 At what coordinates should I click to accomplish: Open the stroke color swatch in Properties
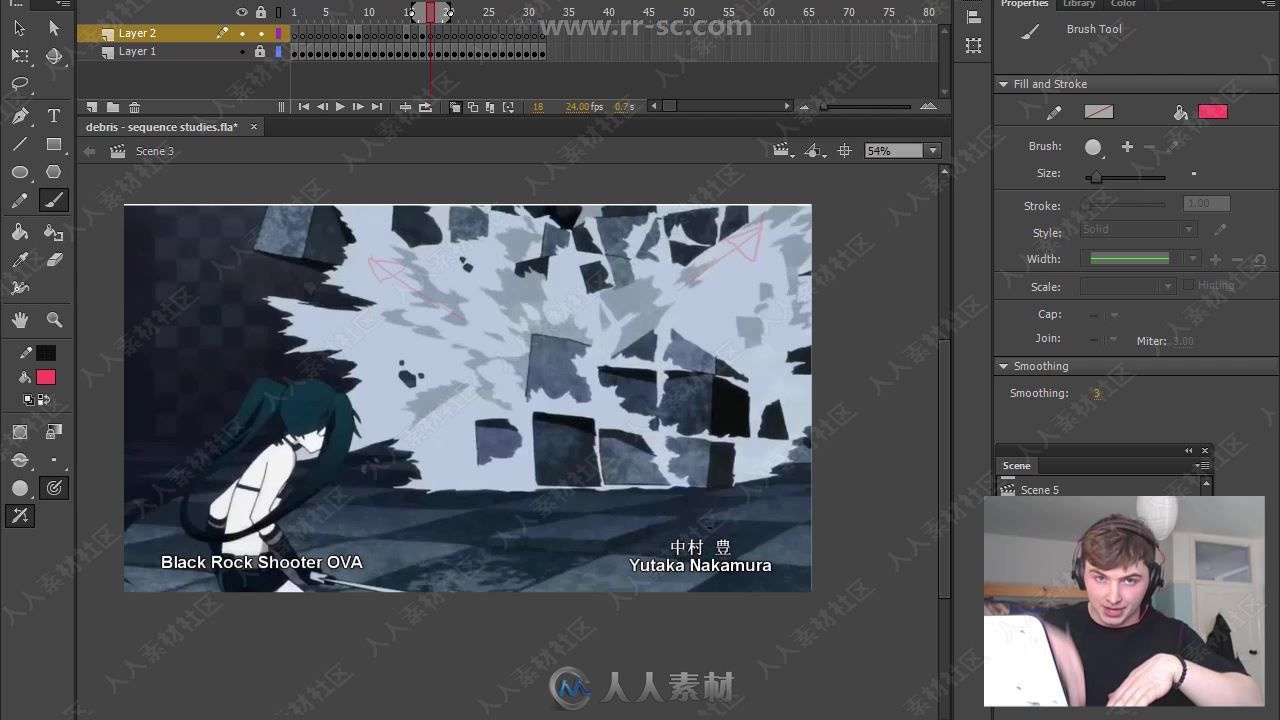1099,112
